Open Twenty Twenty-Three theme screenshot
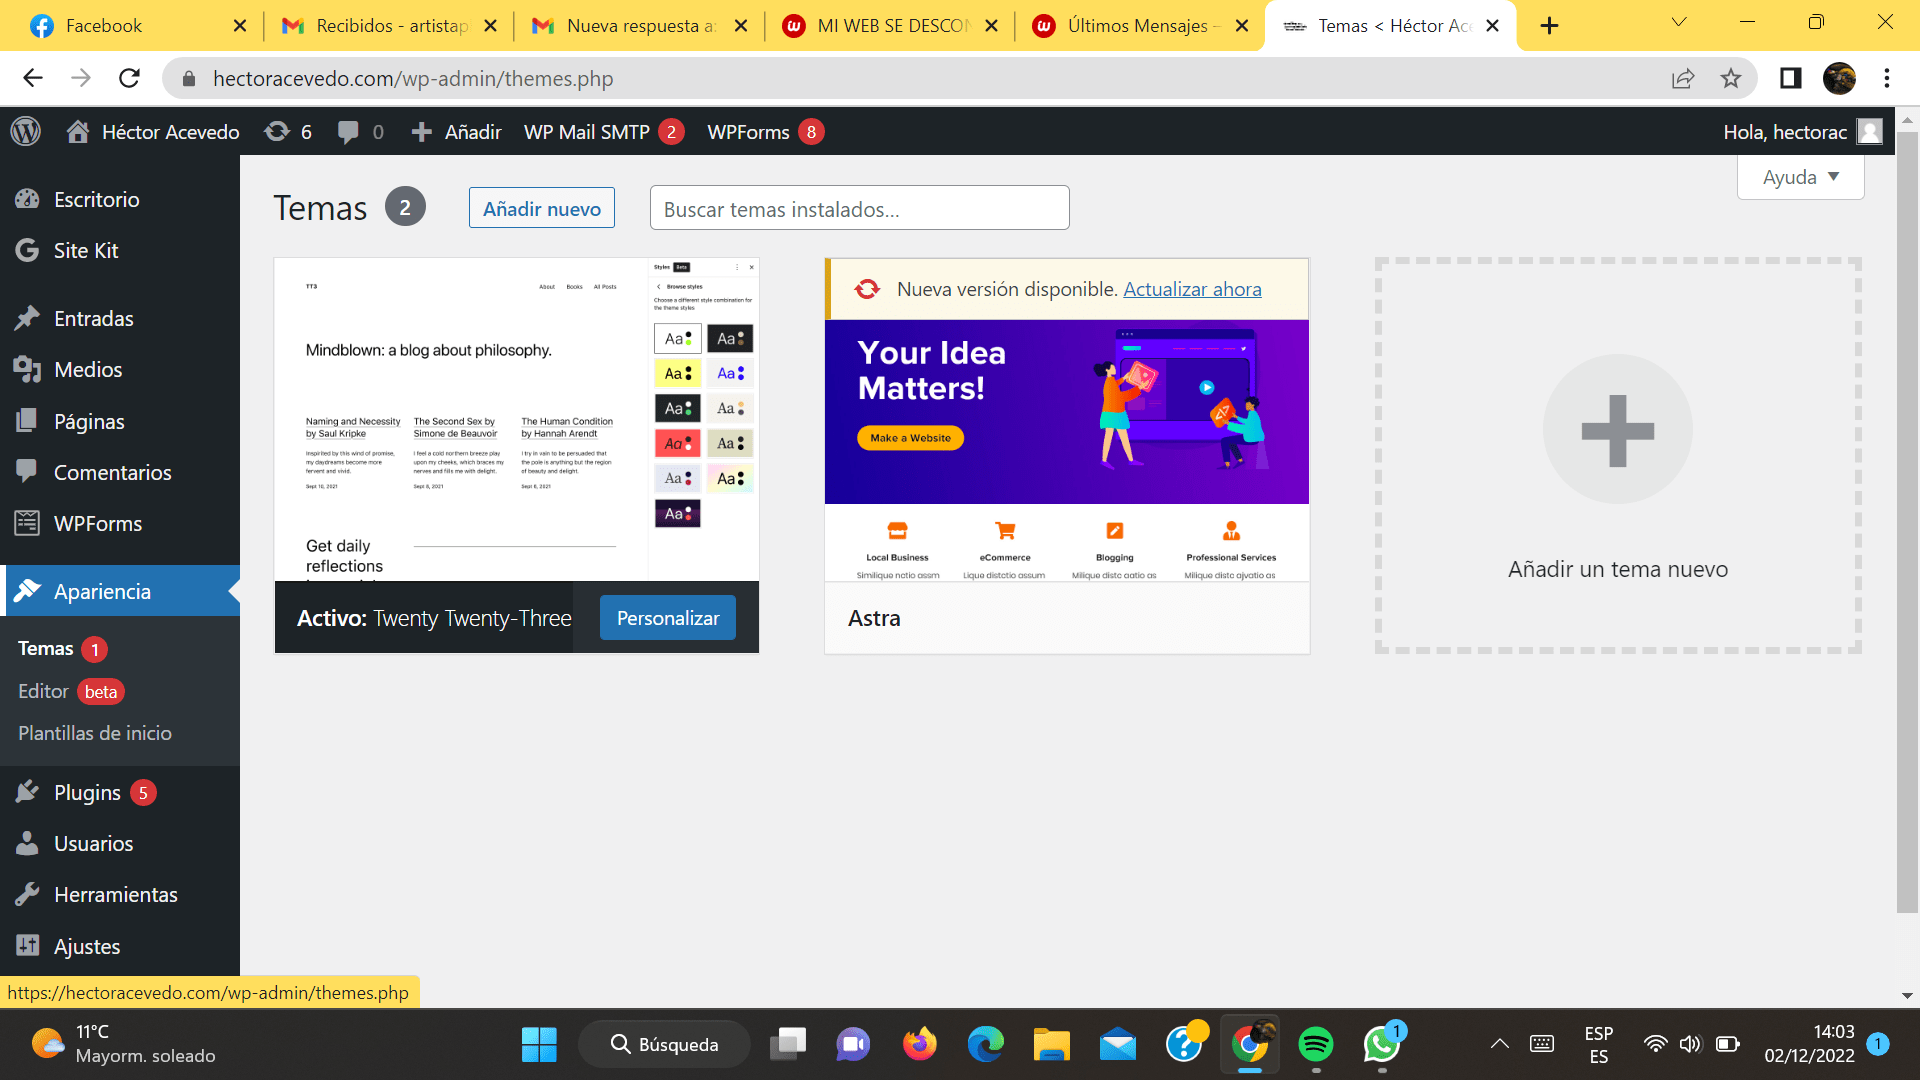This screenshot has width=1920, height=1080. point(517,419)
